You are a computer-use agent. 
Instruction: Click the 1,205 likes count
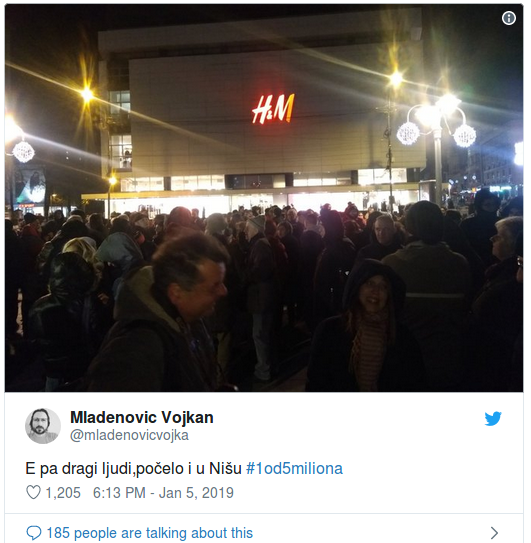tap(63, 492)
